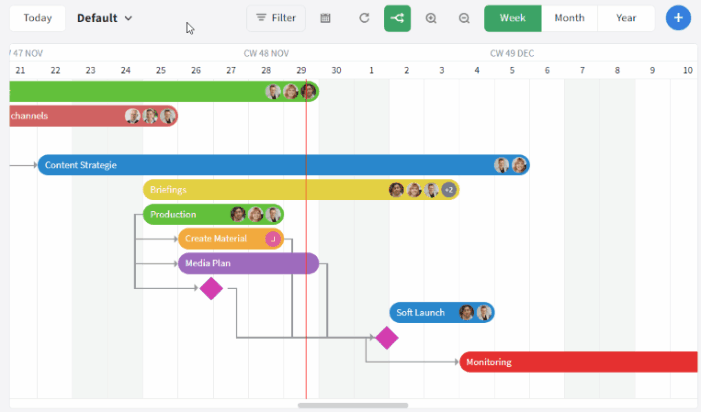701x412 pixels.
Task: Click the +2 assignees badge on Briefings
Action: 449,190
